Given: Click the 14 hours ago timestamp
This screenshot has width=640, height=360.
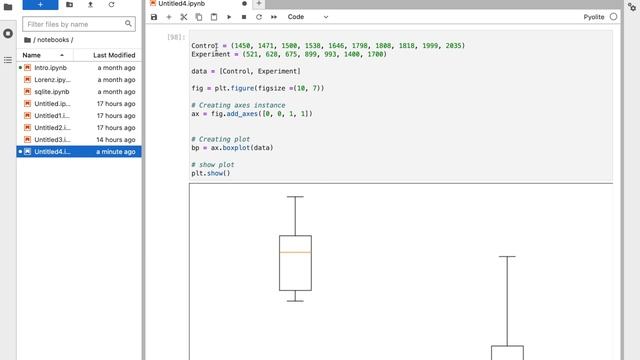Looking at the screenshot, I should click(116, 140).
